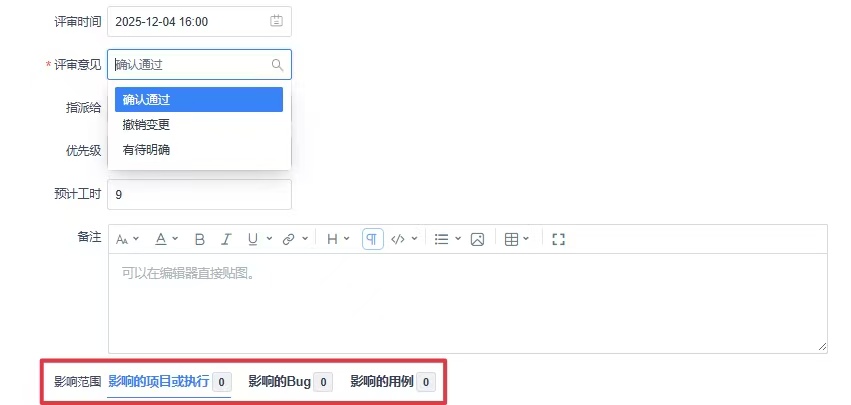851x405 pixels.
Task: Select 确认通过 from the dropdown list
Action: (x=199, y=100)
